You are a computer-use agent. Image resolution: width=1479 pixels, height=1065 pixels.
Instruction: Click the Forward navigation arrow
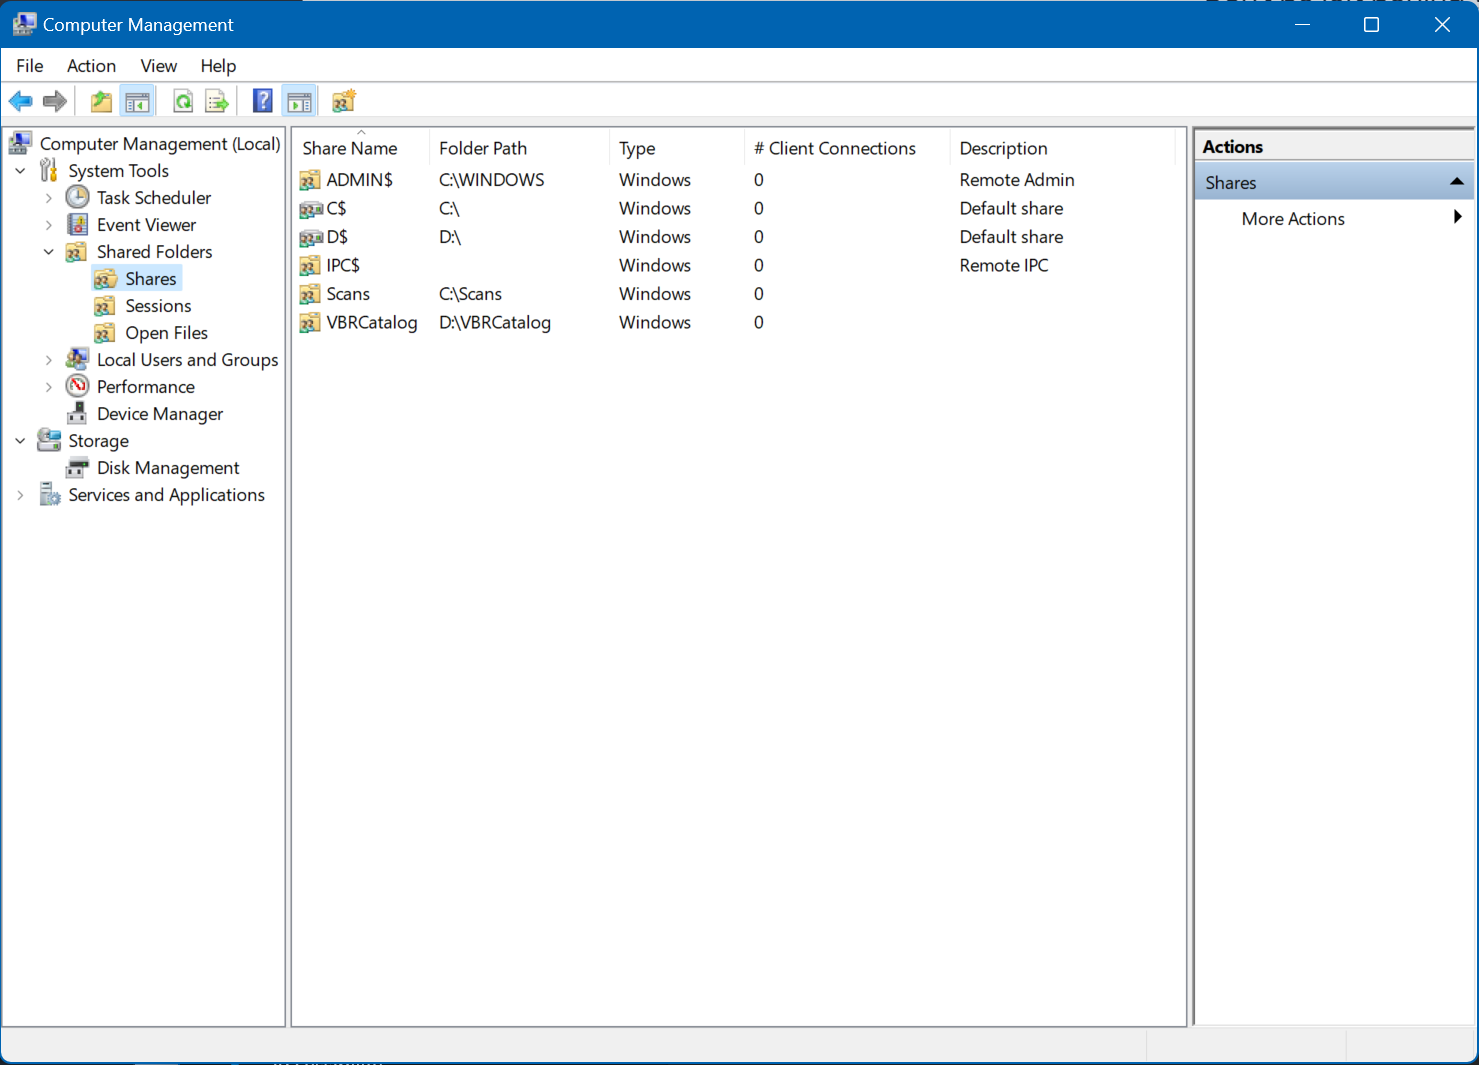54,100
